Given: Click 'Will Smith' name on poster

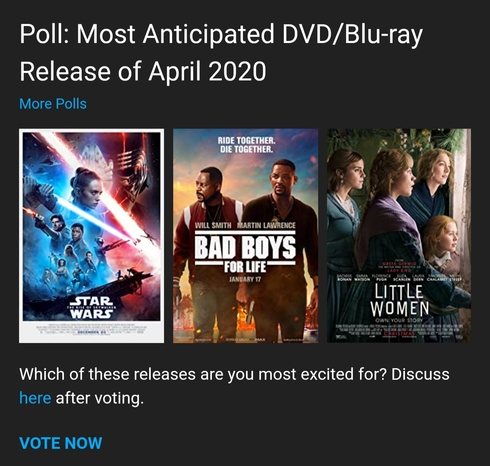Looking at the screenshot, I should [x=213, y=225].
